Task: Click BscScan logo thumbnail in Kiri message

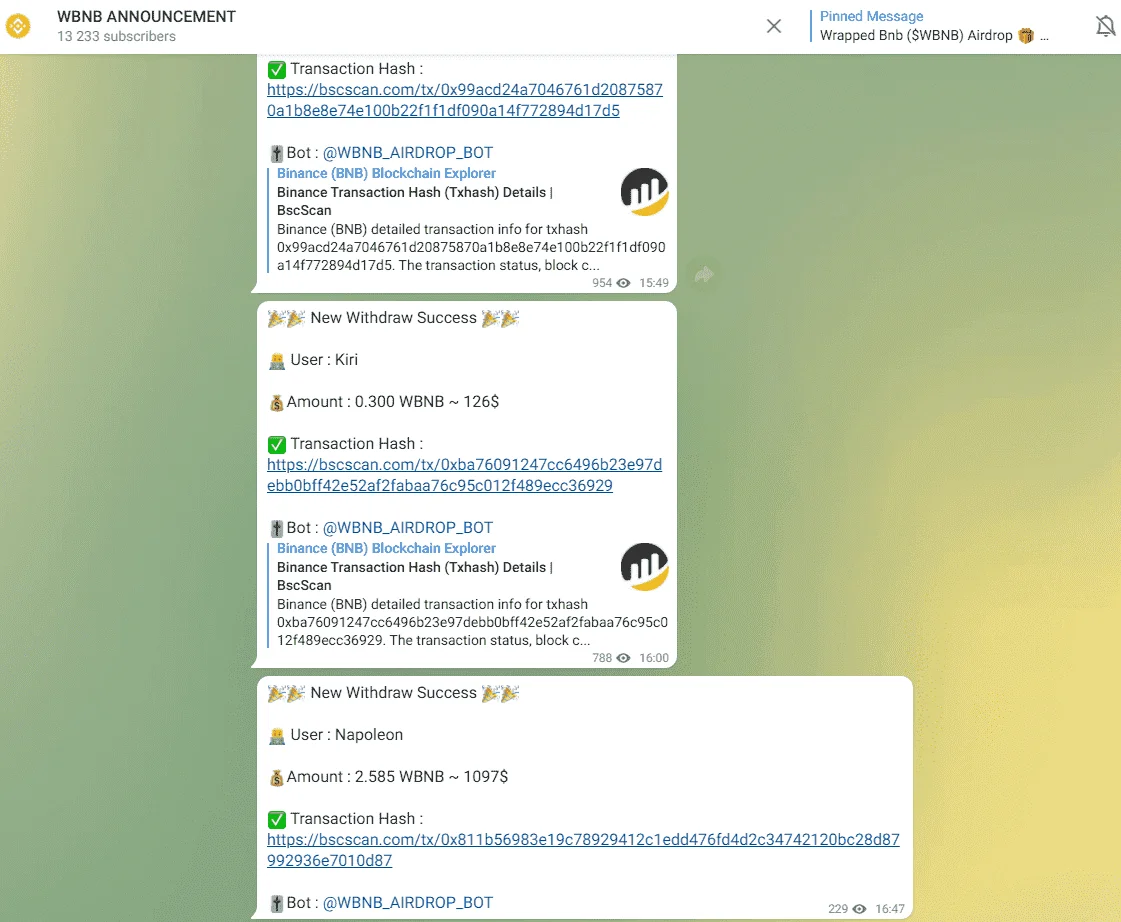Action: pos(644,567)
